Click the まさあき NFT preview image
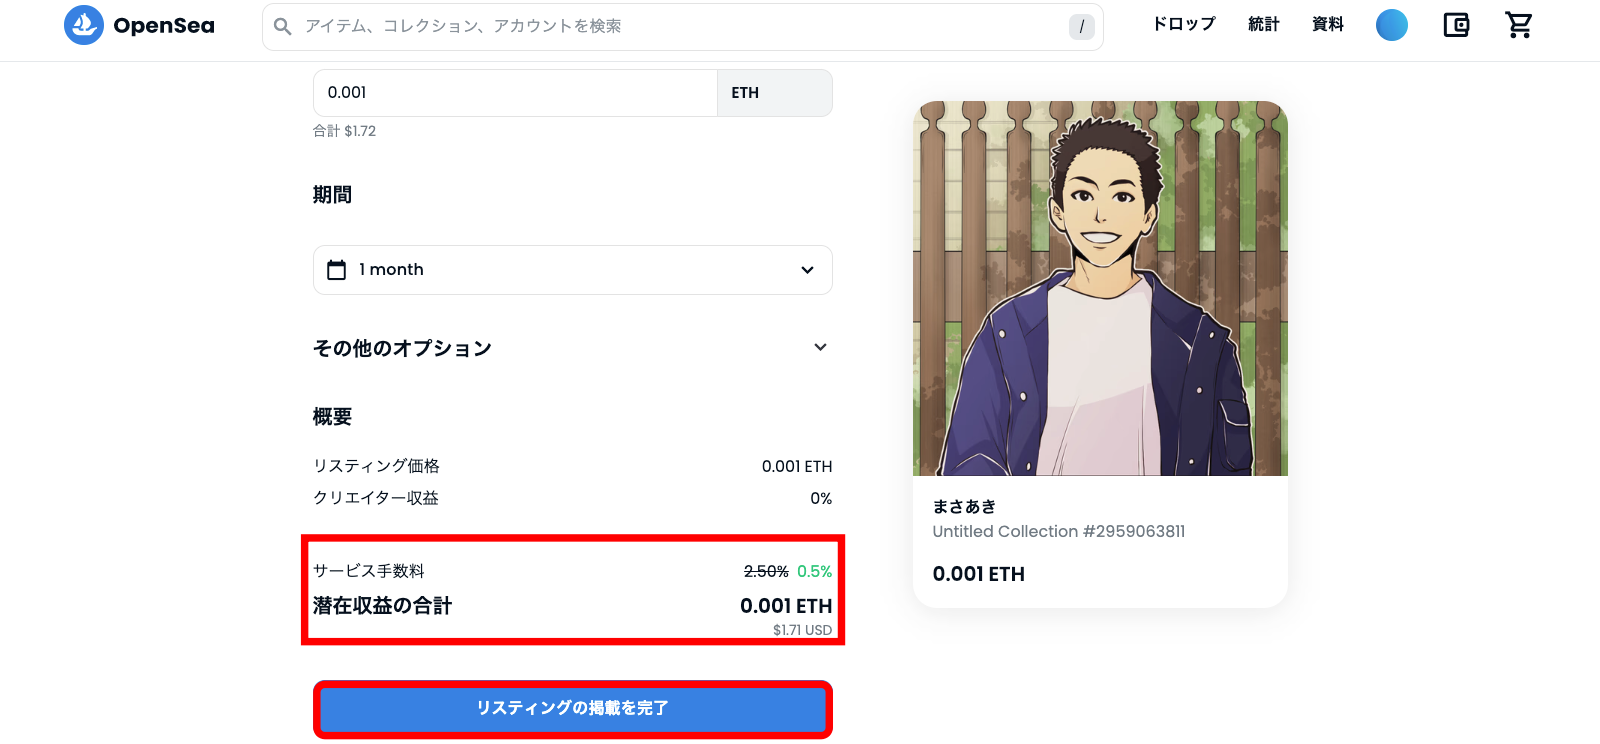This screenshot has width=1600, height=744. pos(1100,288)
